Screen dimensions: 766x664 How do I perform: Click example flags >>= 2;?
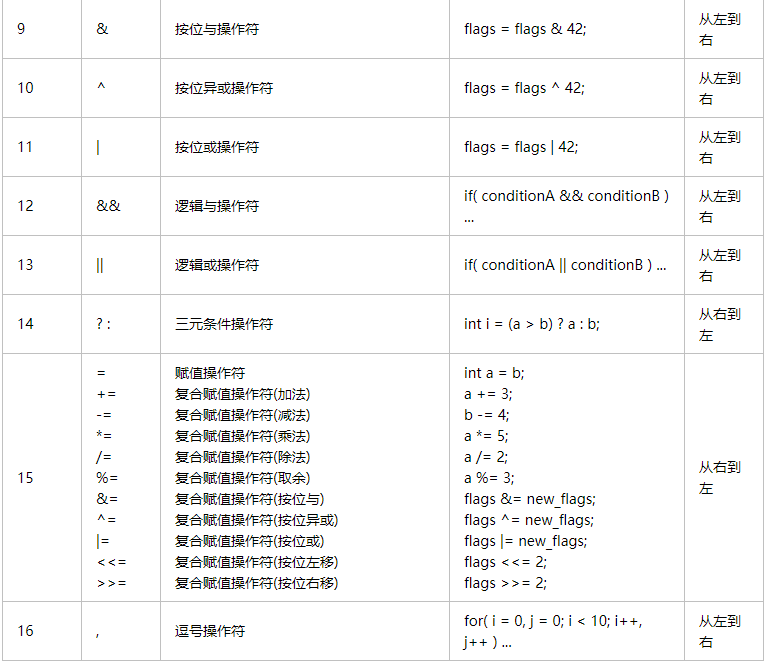pos(505,583)
